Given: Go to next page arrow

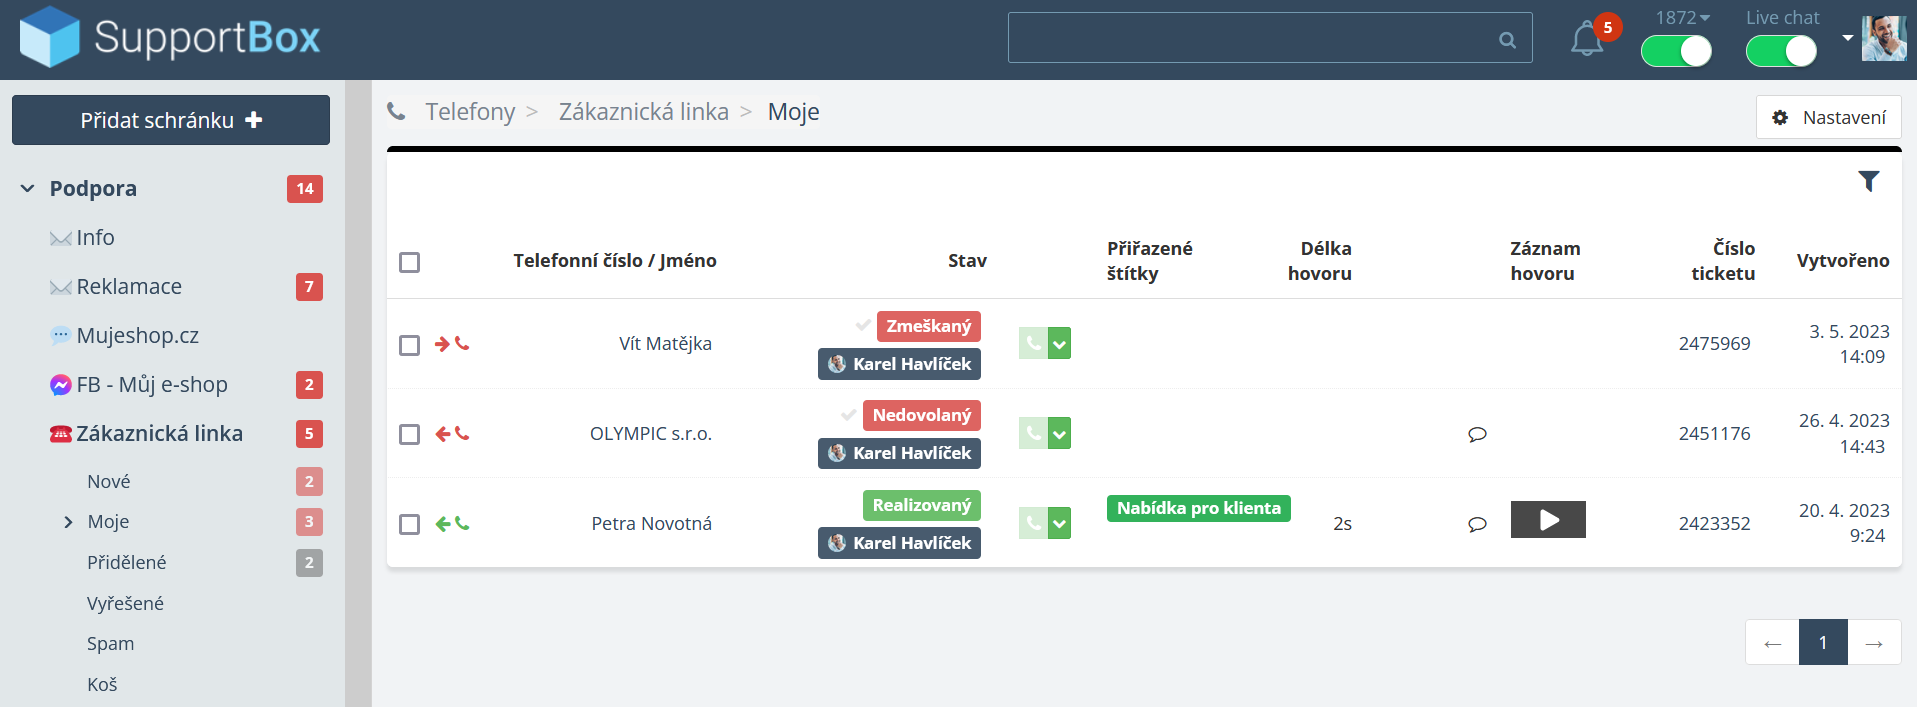Looking at the screenshot, I should [x=1874, y=642].
